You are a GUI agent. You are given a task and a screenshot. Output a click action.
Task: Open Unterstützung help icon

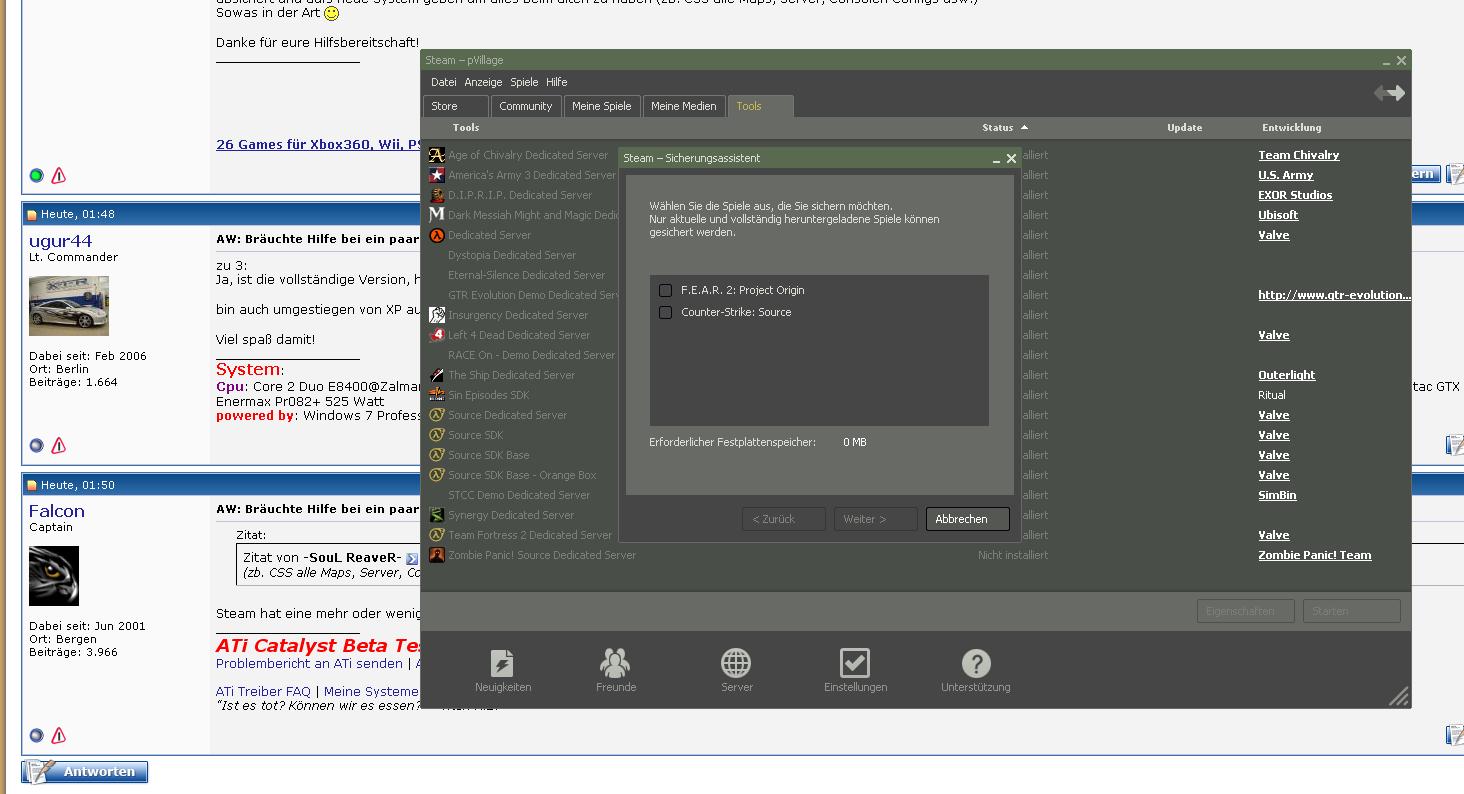coord(976,663)
